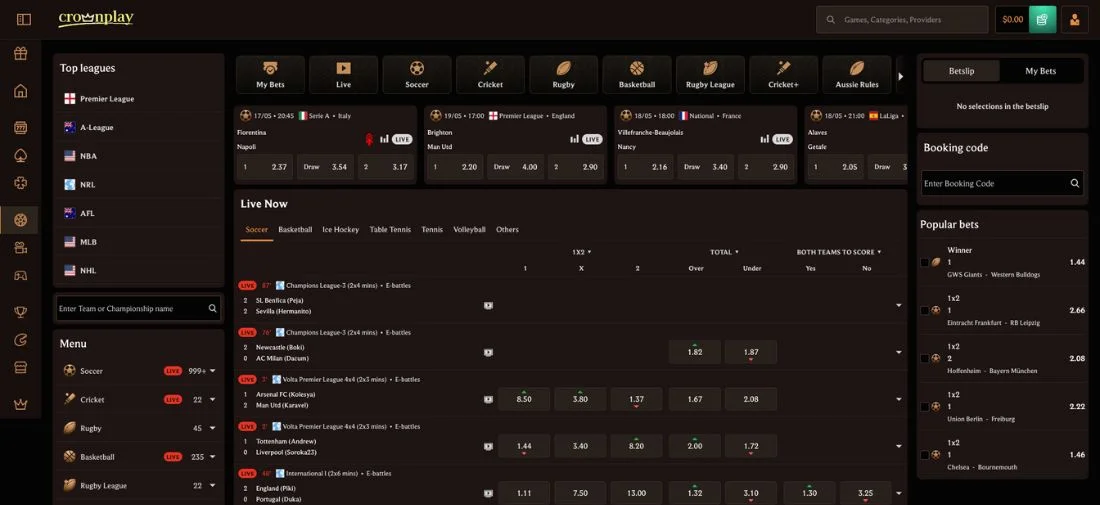Screen dimensions: 1100x505
Task: Expand the Cricket menu dropdown arrow
Action: pos(213,400)
